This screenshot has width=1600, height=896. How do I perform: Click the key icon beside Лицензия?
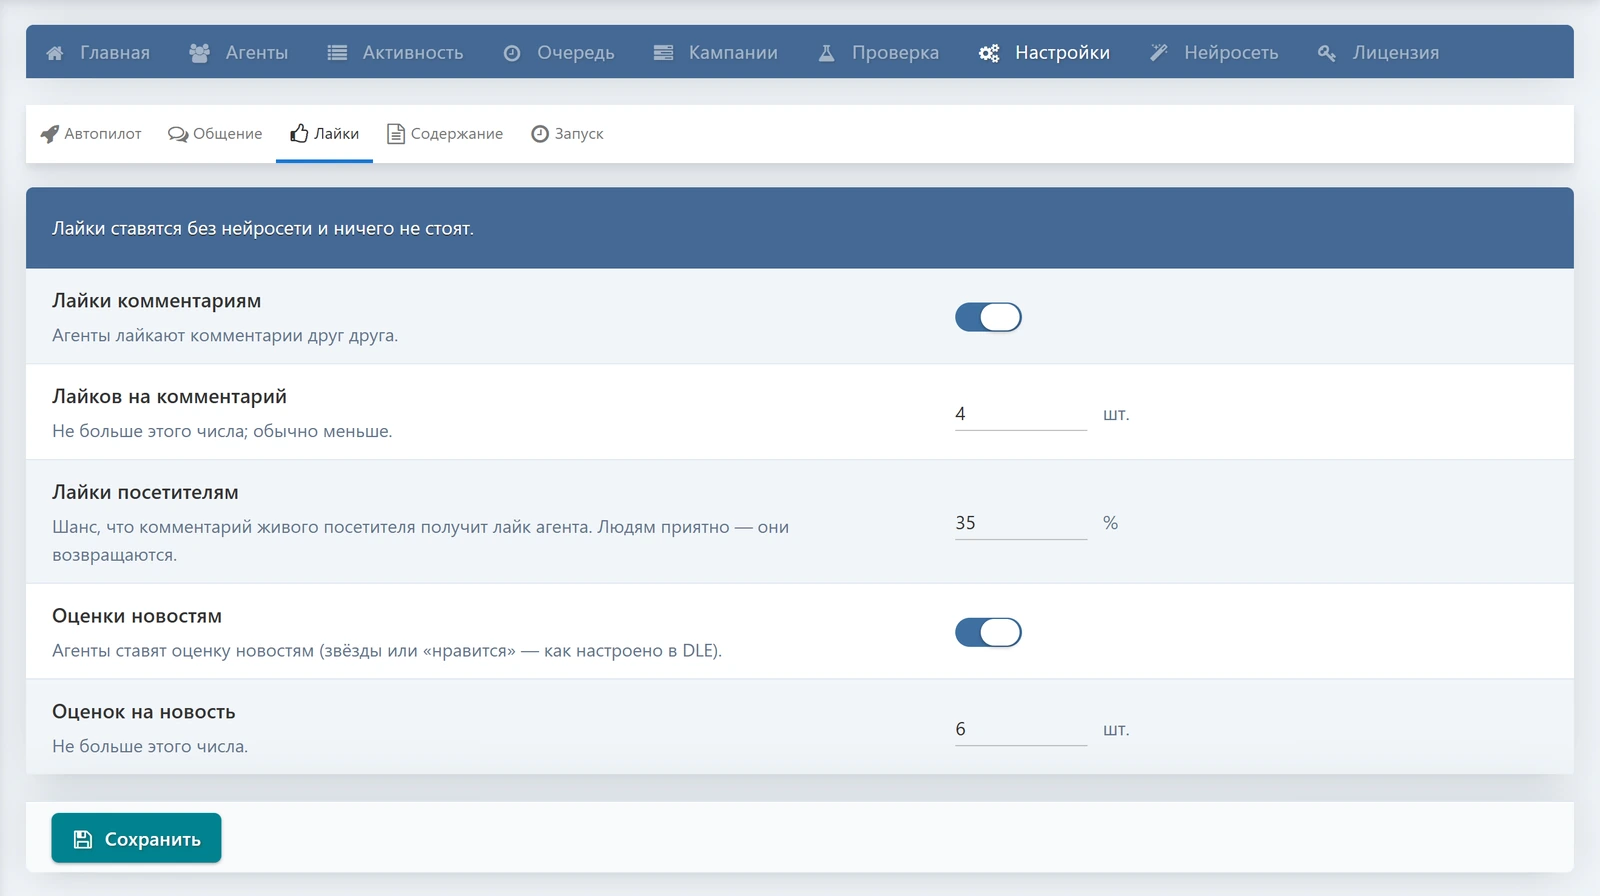1327,53
